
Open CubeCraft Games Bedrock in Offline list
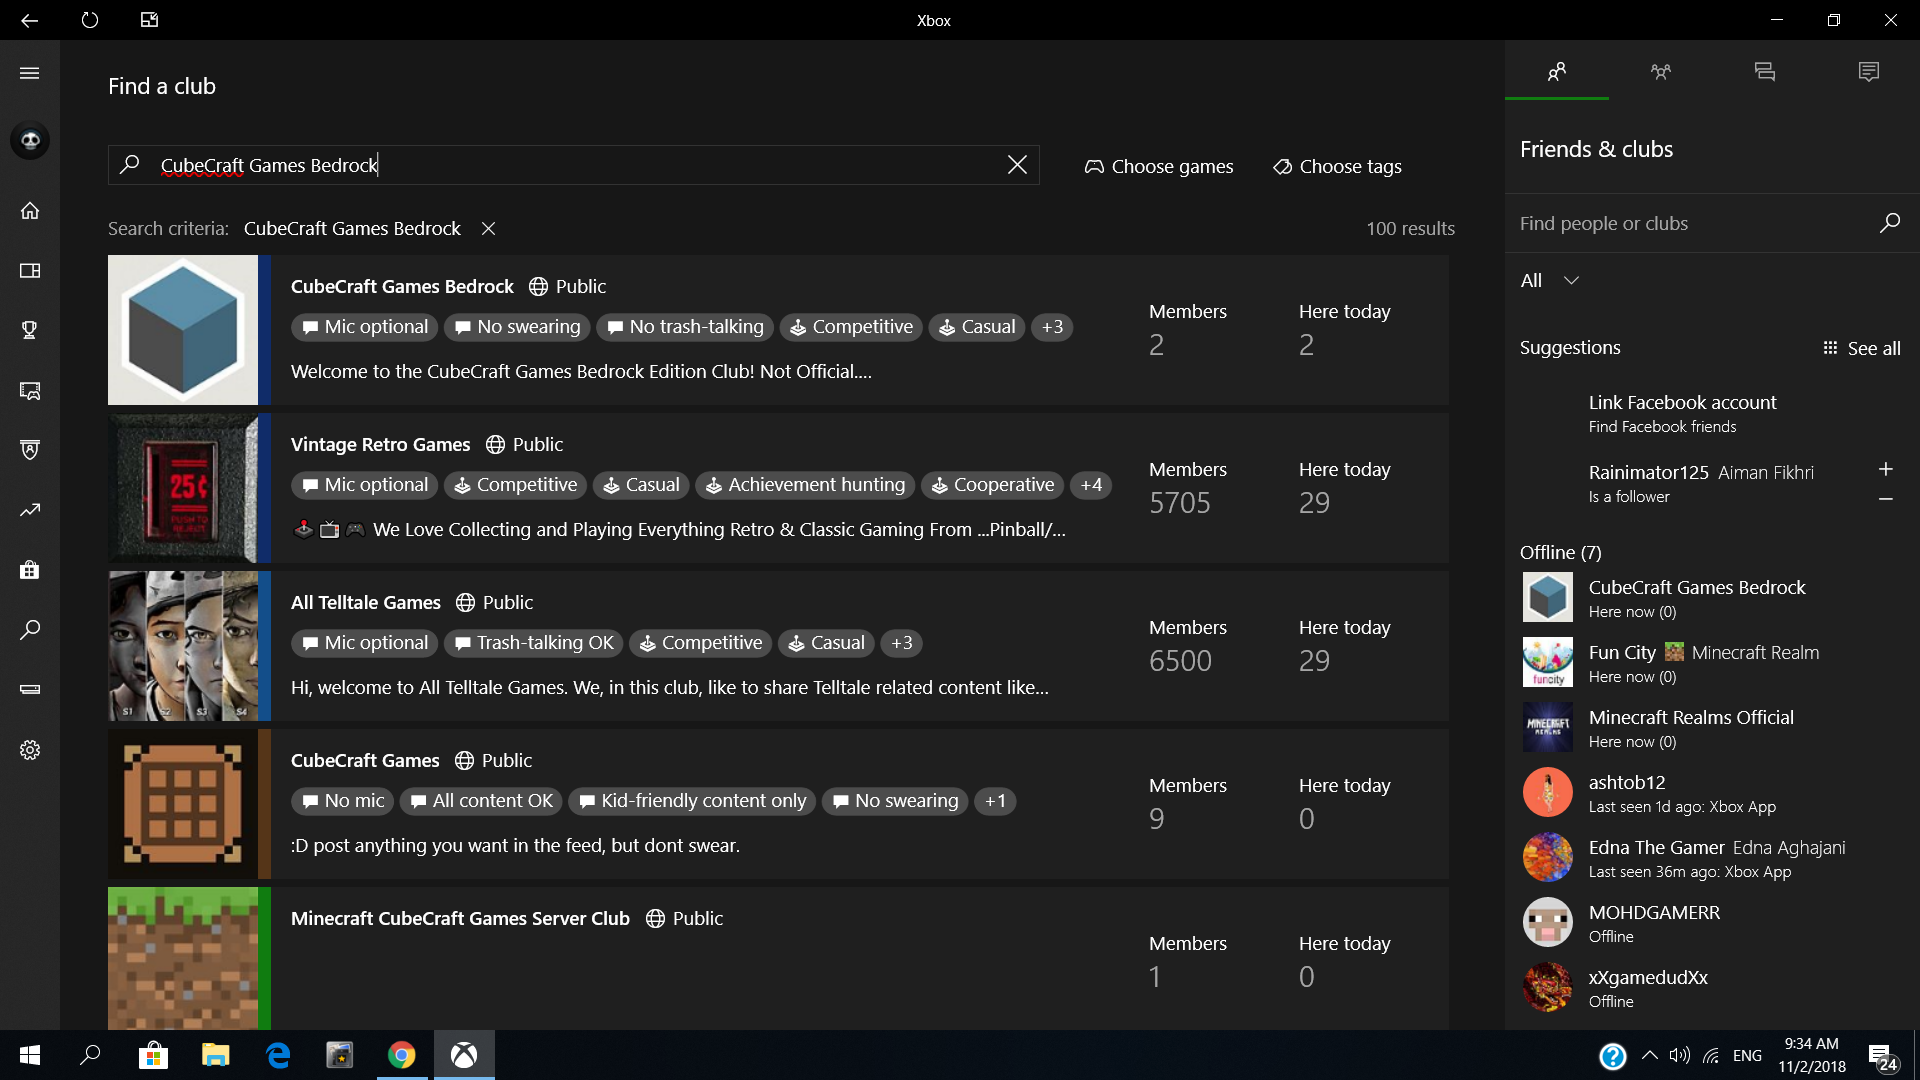[1712, 598]
